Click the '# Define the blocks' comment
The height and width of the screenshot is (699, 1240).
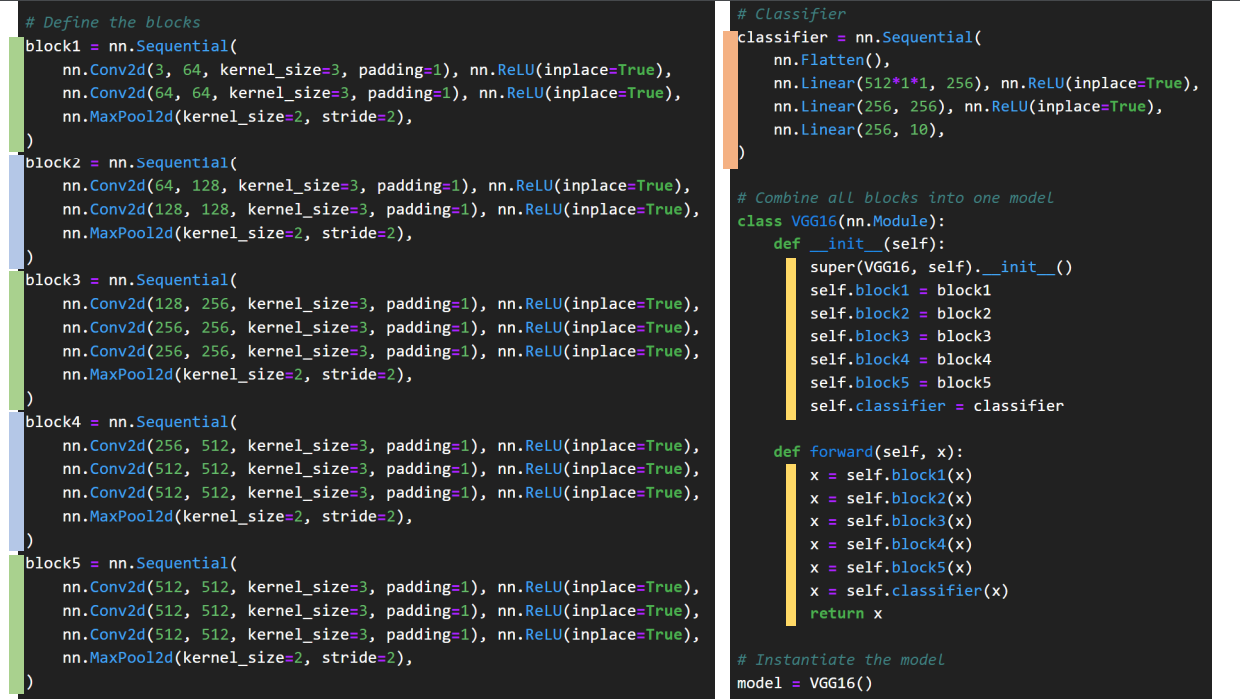click(x=112, y=22)
